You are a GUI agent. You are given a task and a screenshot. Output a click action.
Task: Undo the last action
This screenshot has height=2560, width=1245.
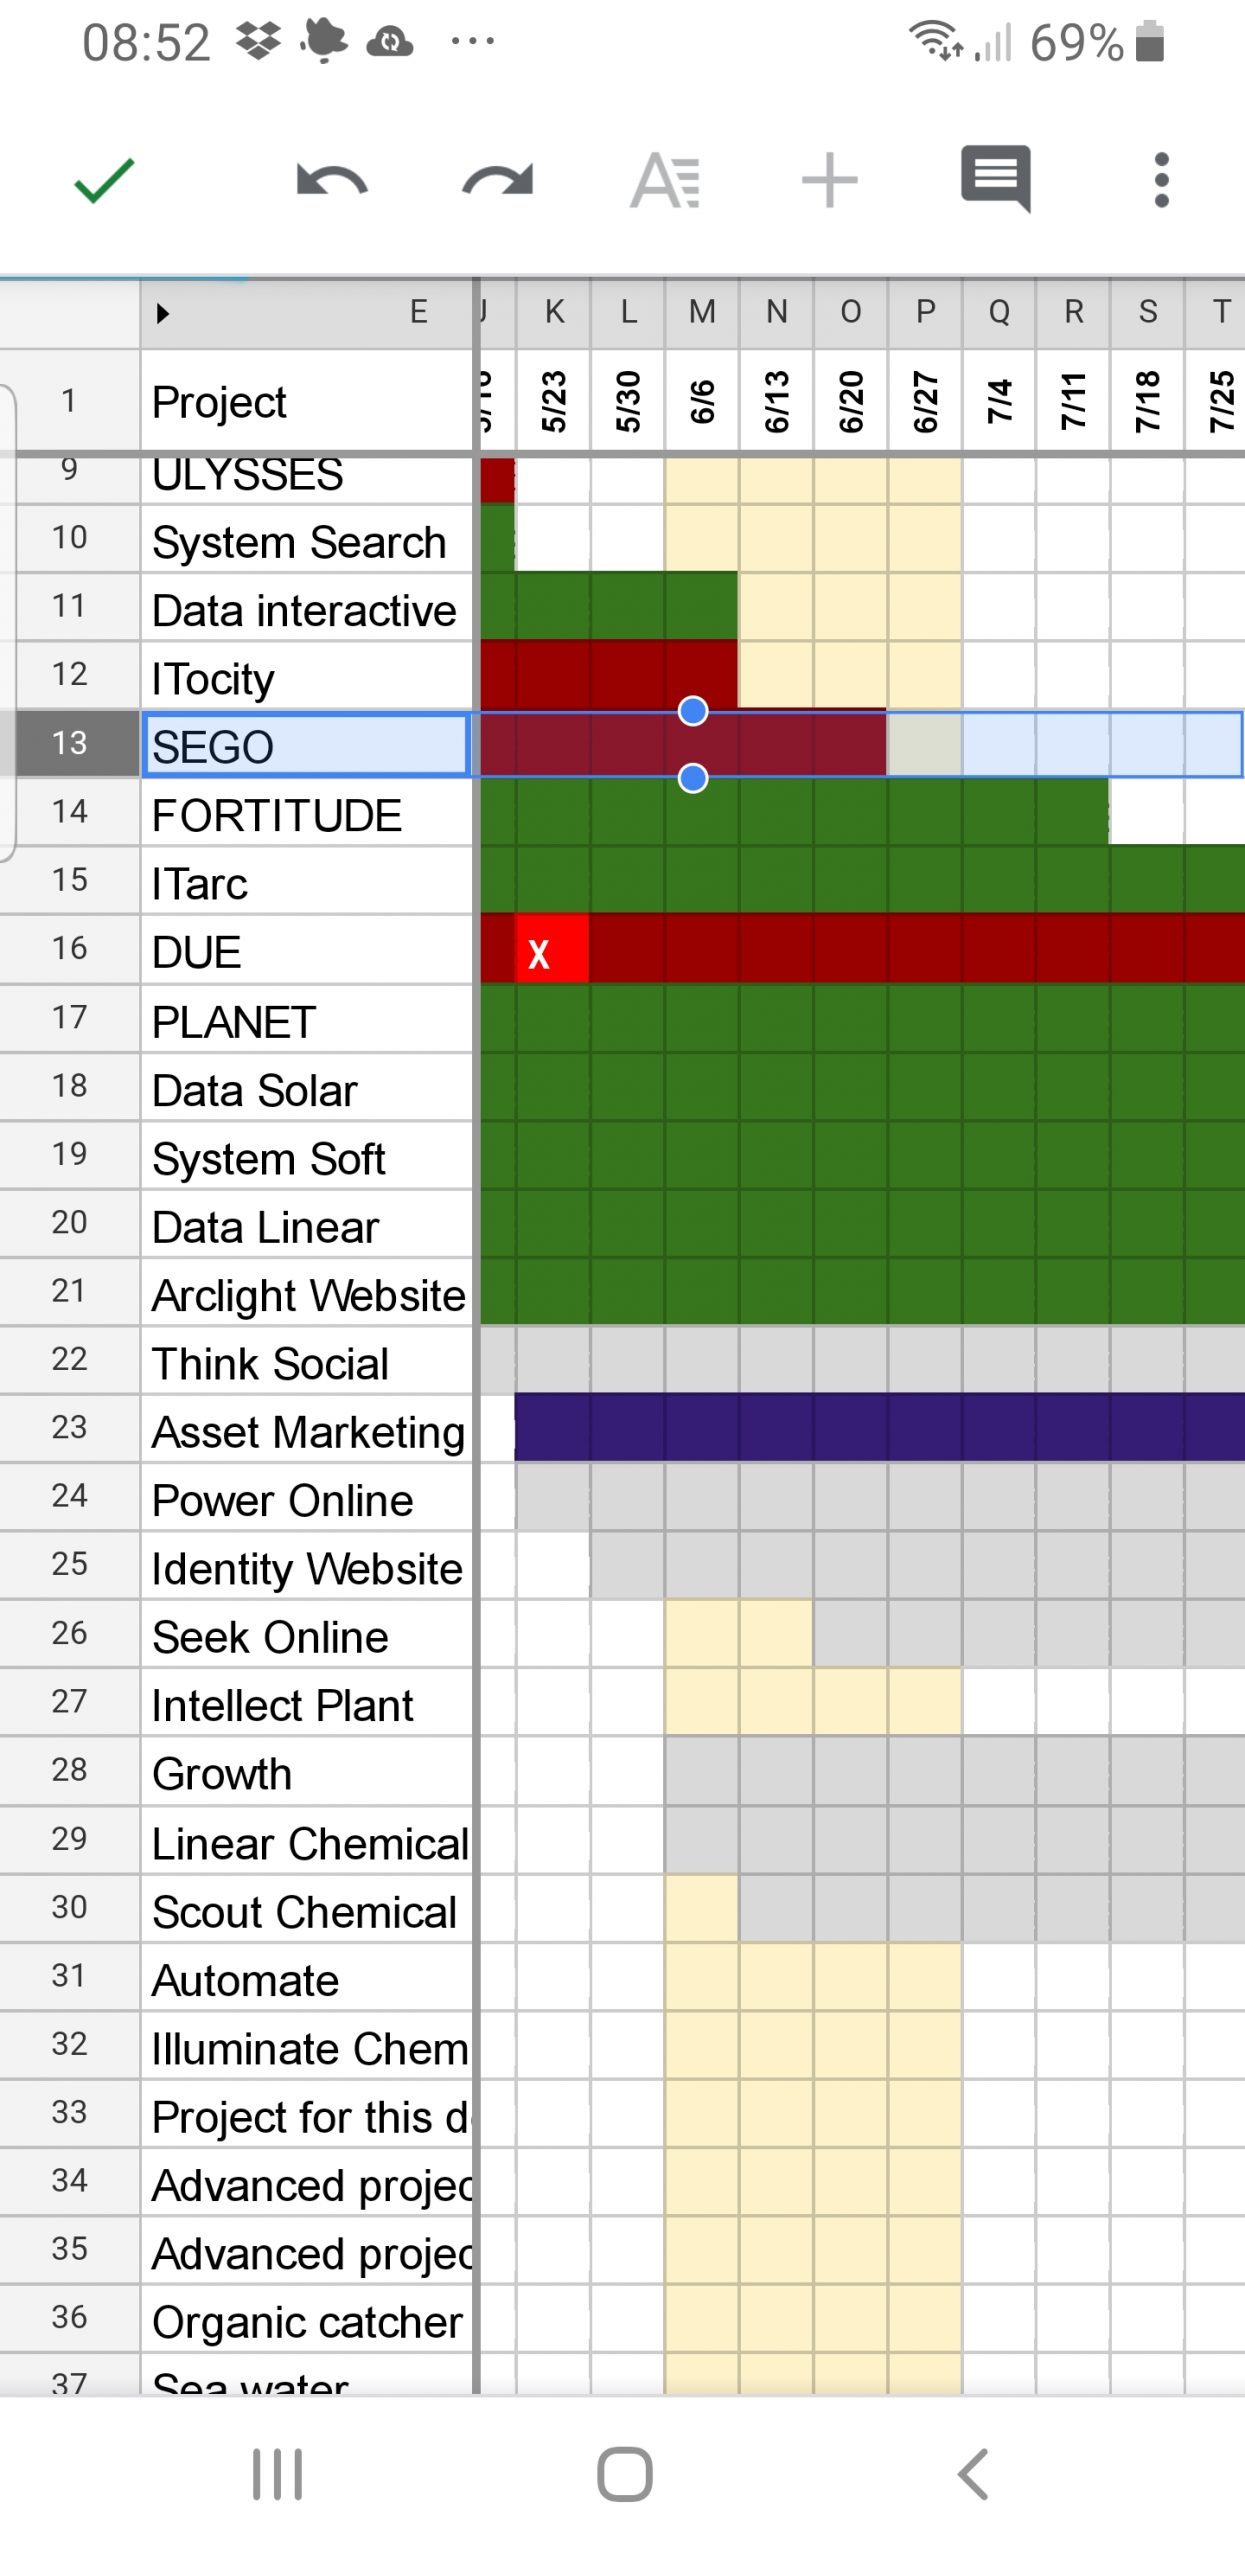pyautogui.click(x=332, y=181)
